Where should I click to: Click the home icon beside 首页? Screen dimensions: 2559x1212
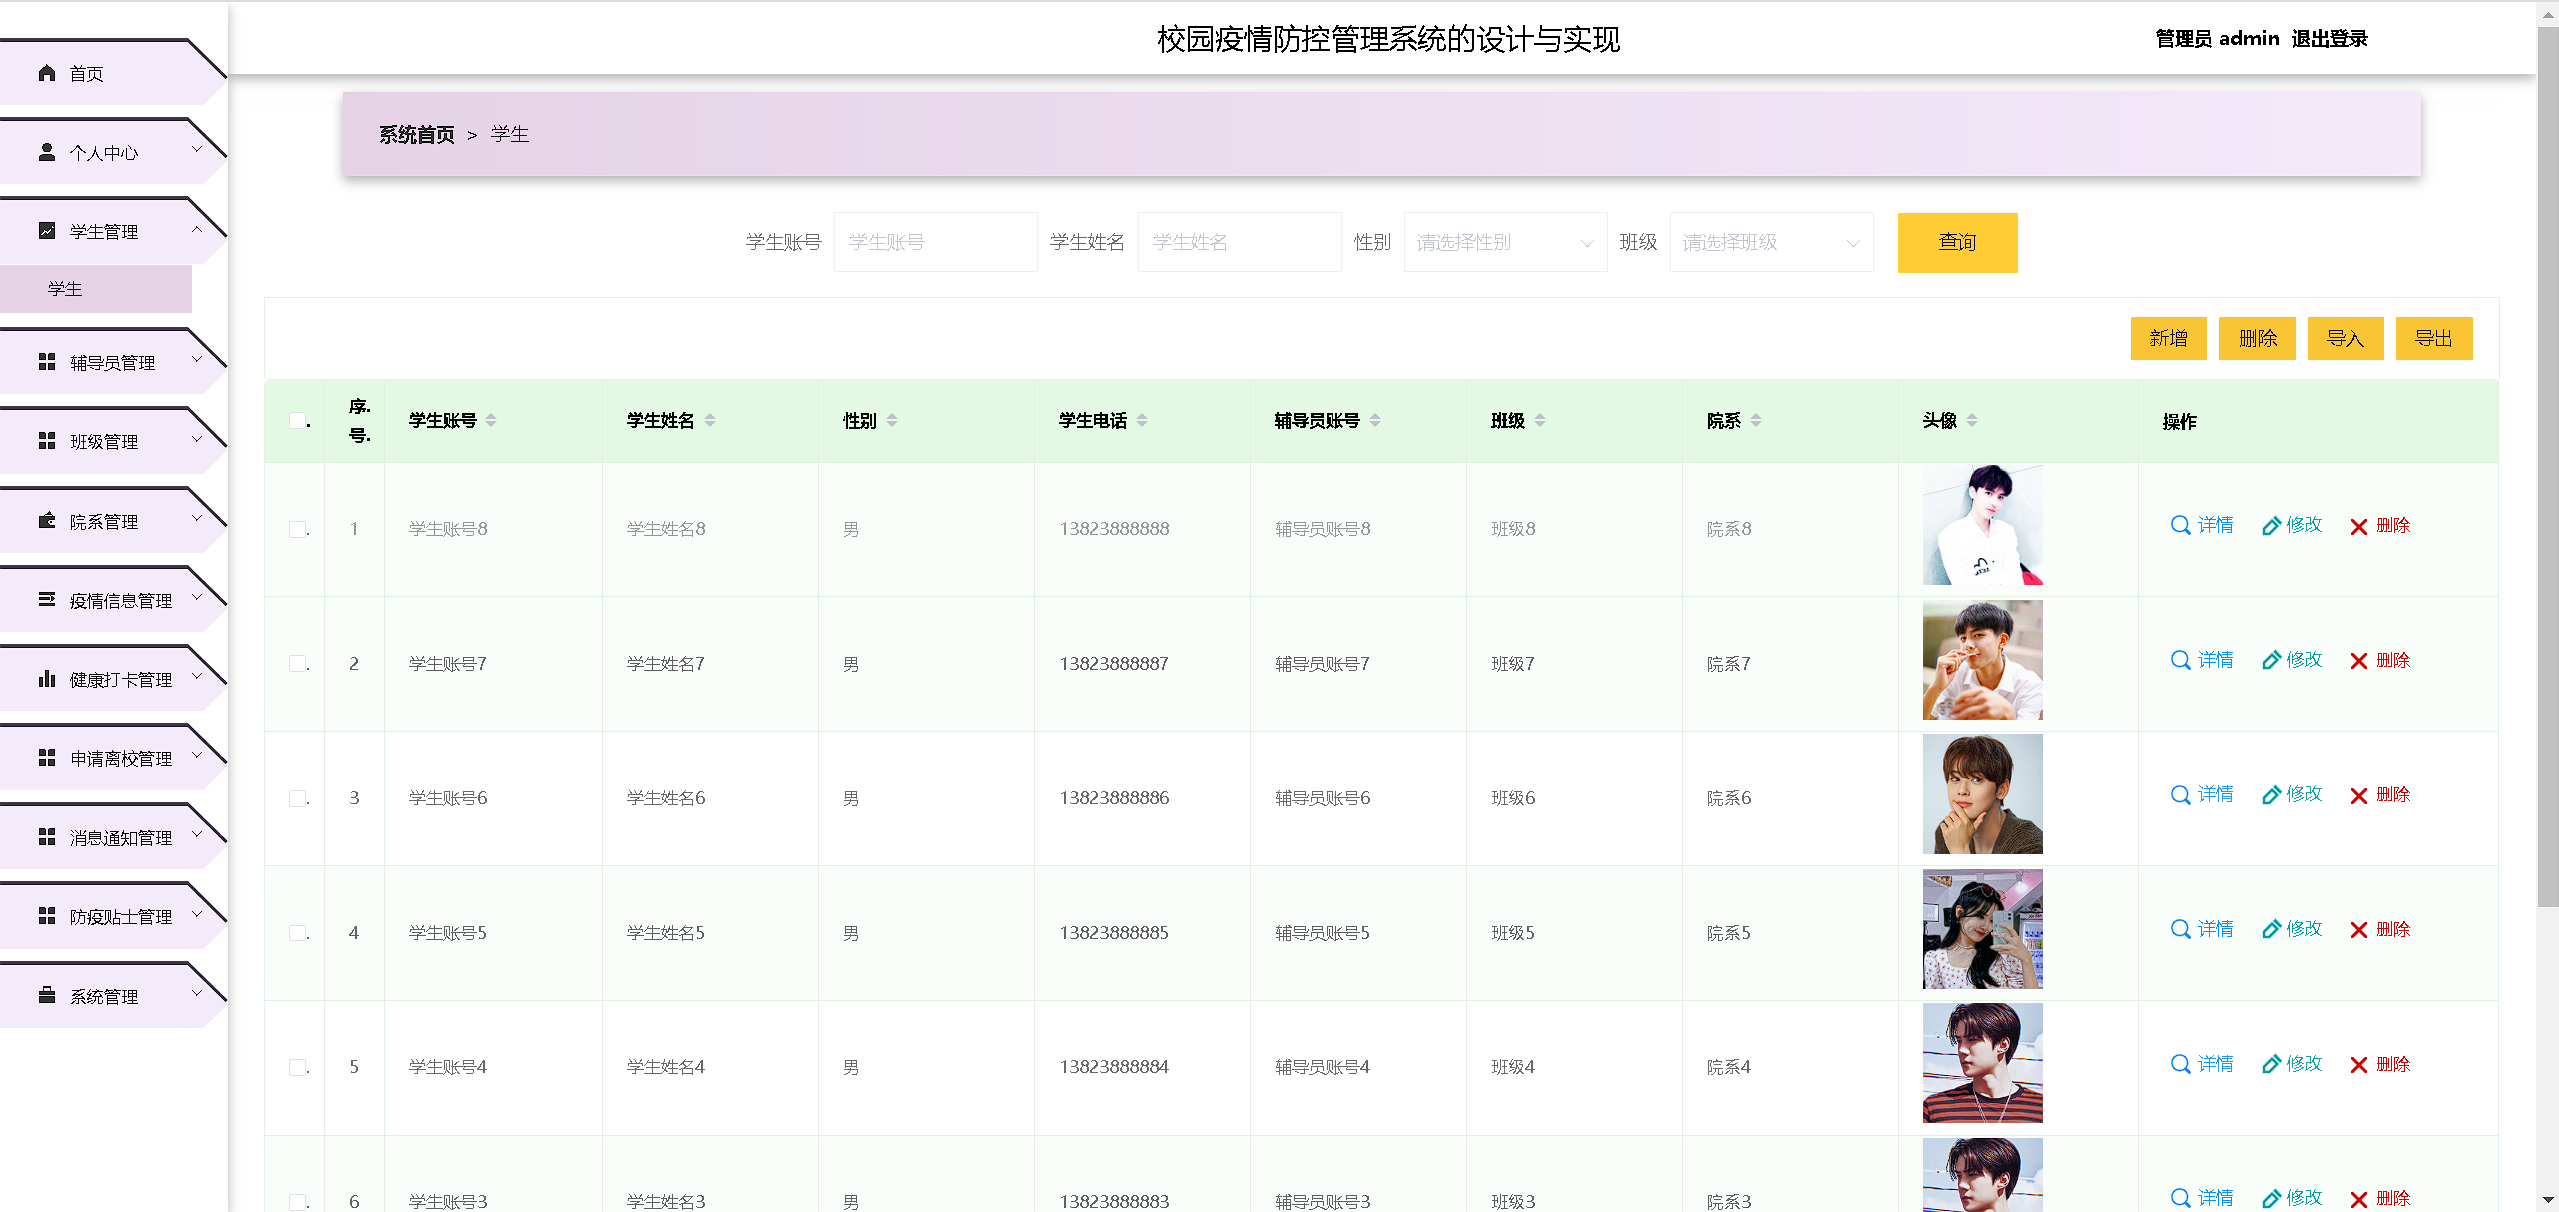(46, 73)
